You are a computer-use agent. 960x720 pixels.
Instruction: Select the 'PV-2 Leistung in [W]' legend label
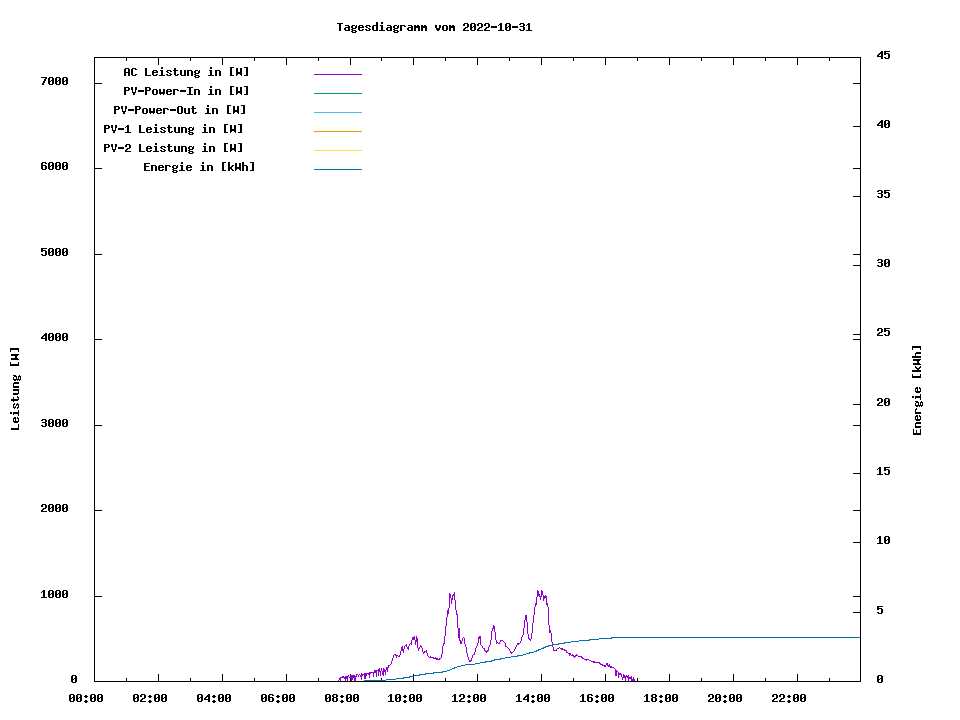pyautogui.click(x=173, y=148)
